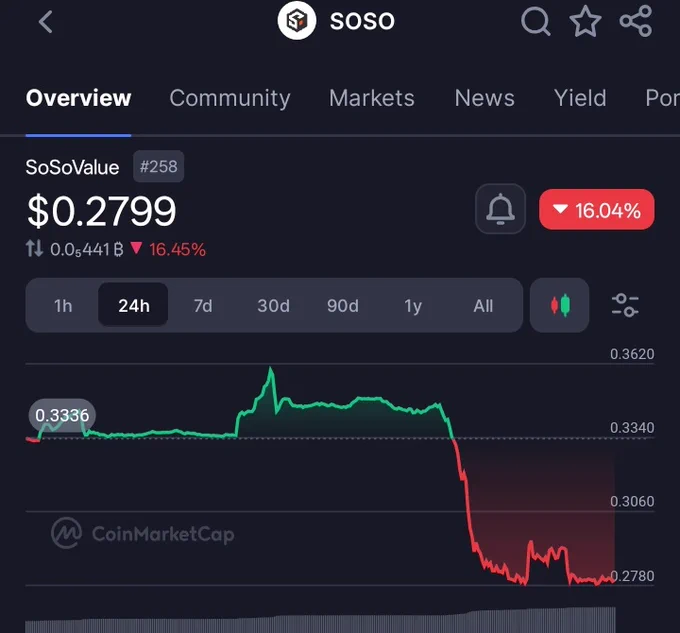Open the Yield tab

580,98
